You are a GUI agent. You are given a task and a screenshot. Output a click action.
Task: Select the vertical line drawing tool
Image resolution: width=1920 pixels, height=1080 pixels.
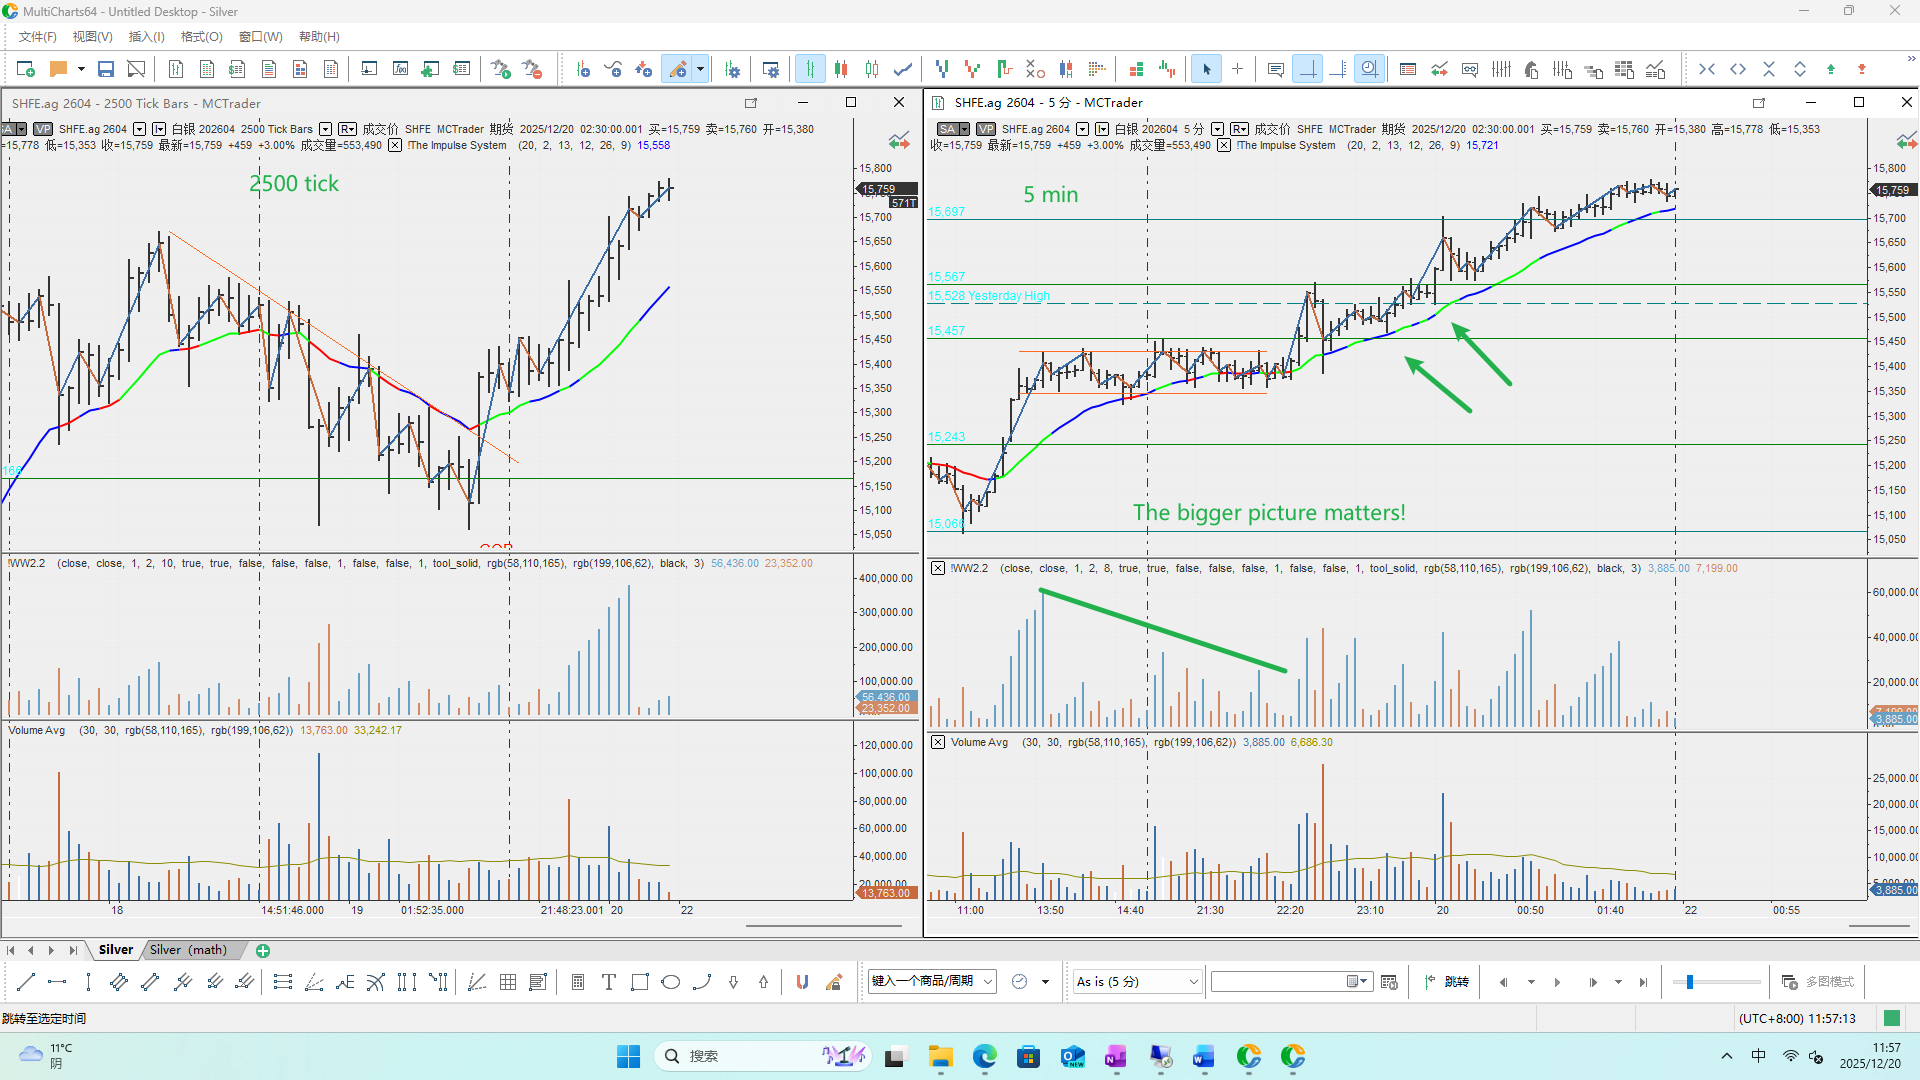click(88, 982)
